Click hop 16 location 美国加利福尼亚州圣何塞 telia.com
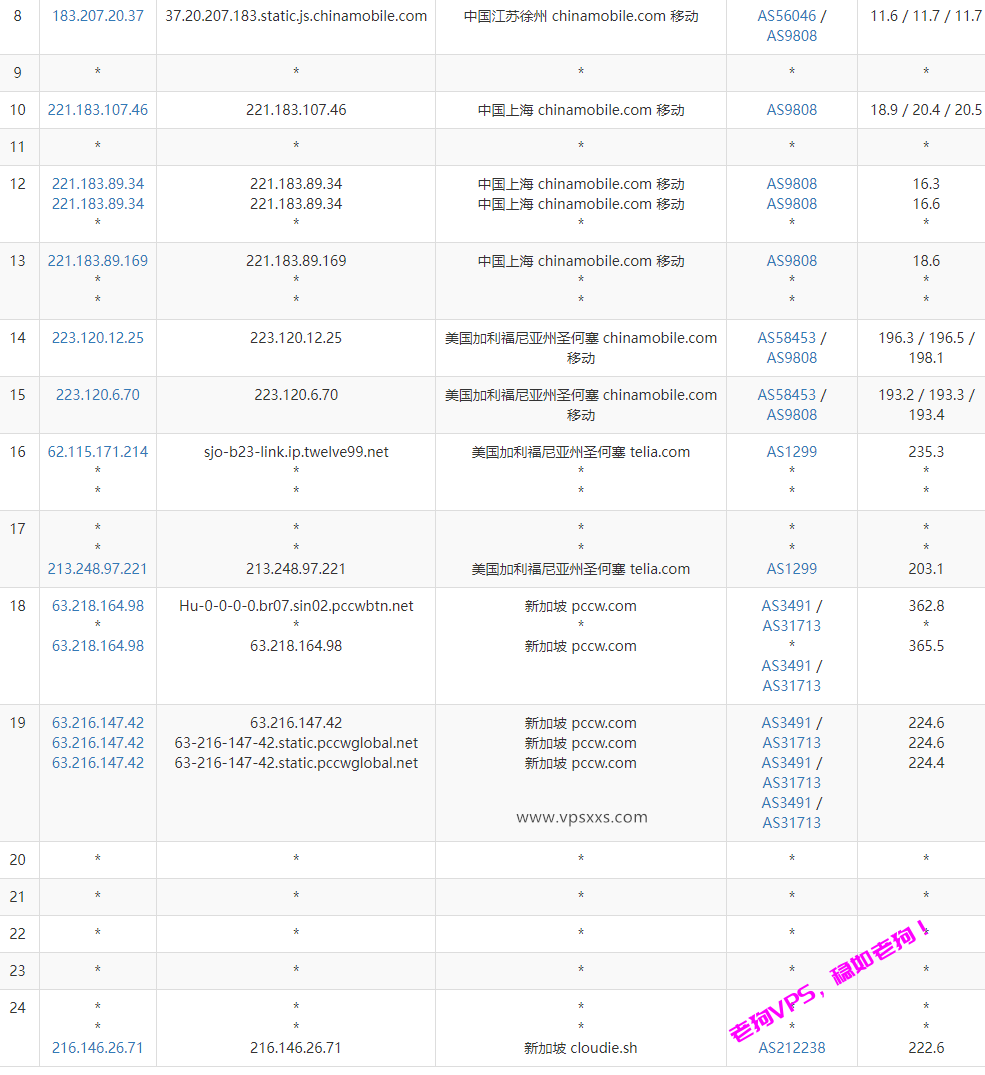This screenshot has width=985, height=1075. coord(581,452)
